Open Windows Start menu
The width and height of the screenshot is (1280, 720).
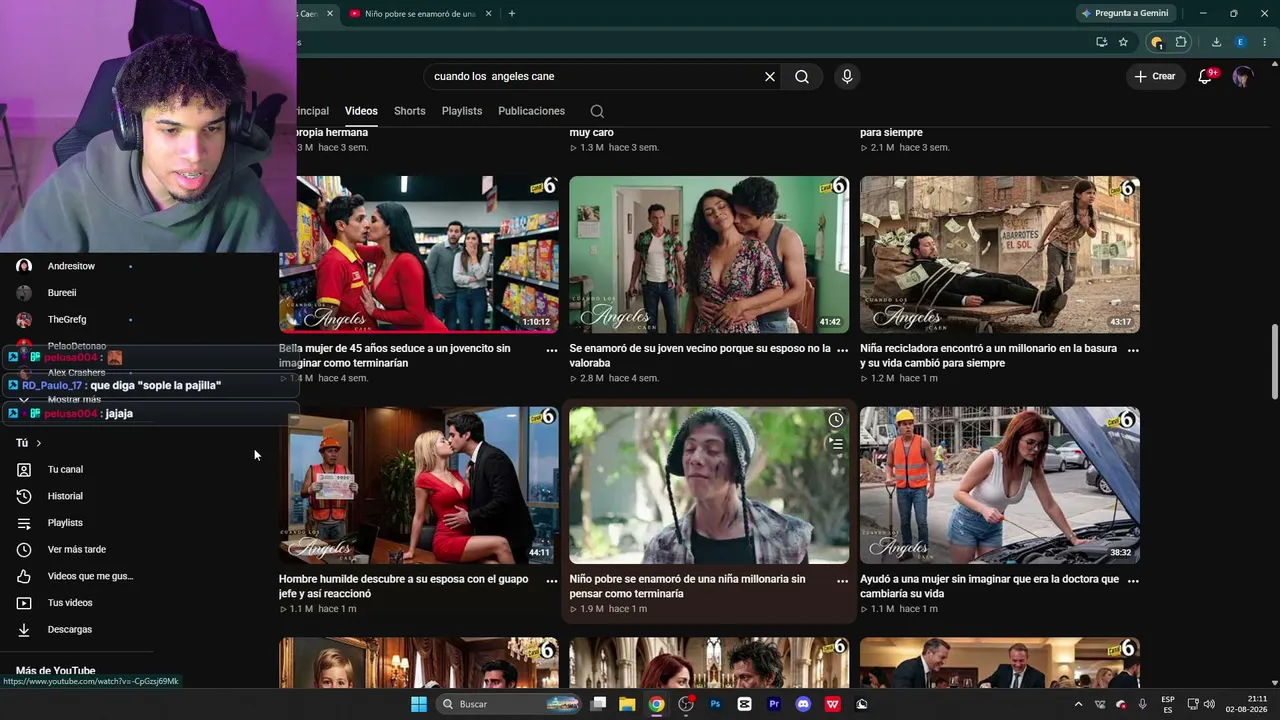coord(419,704)
